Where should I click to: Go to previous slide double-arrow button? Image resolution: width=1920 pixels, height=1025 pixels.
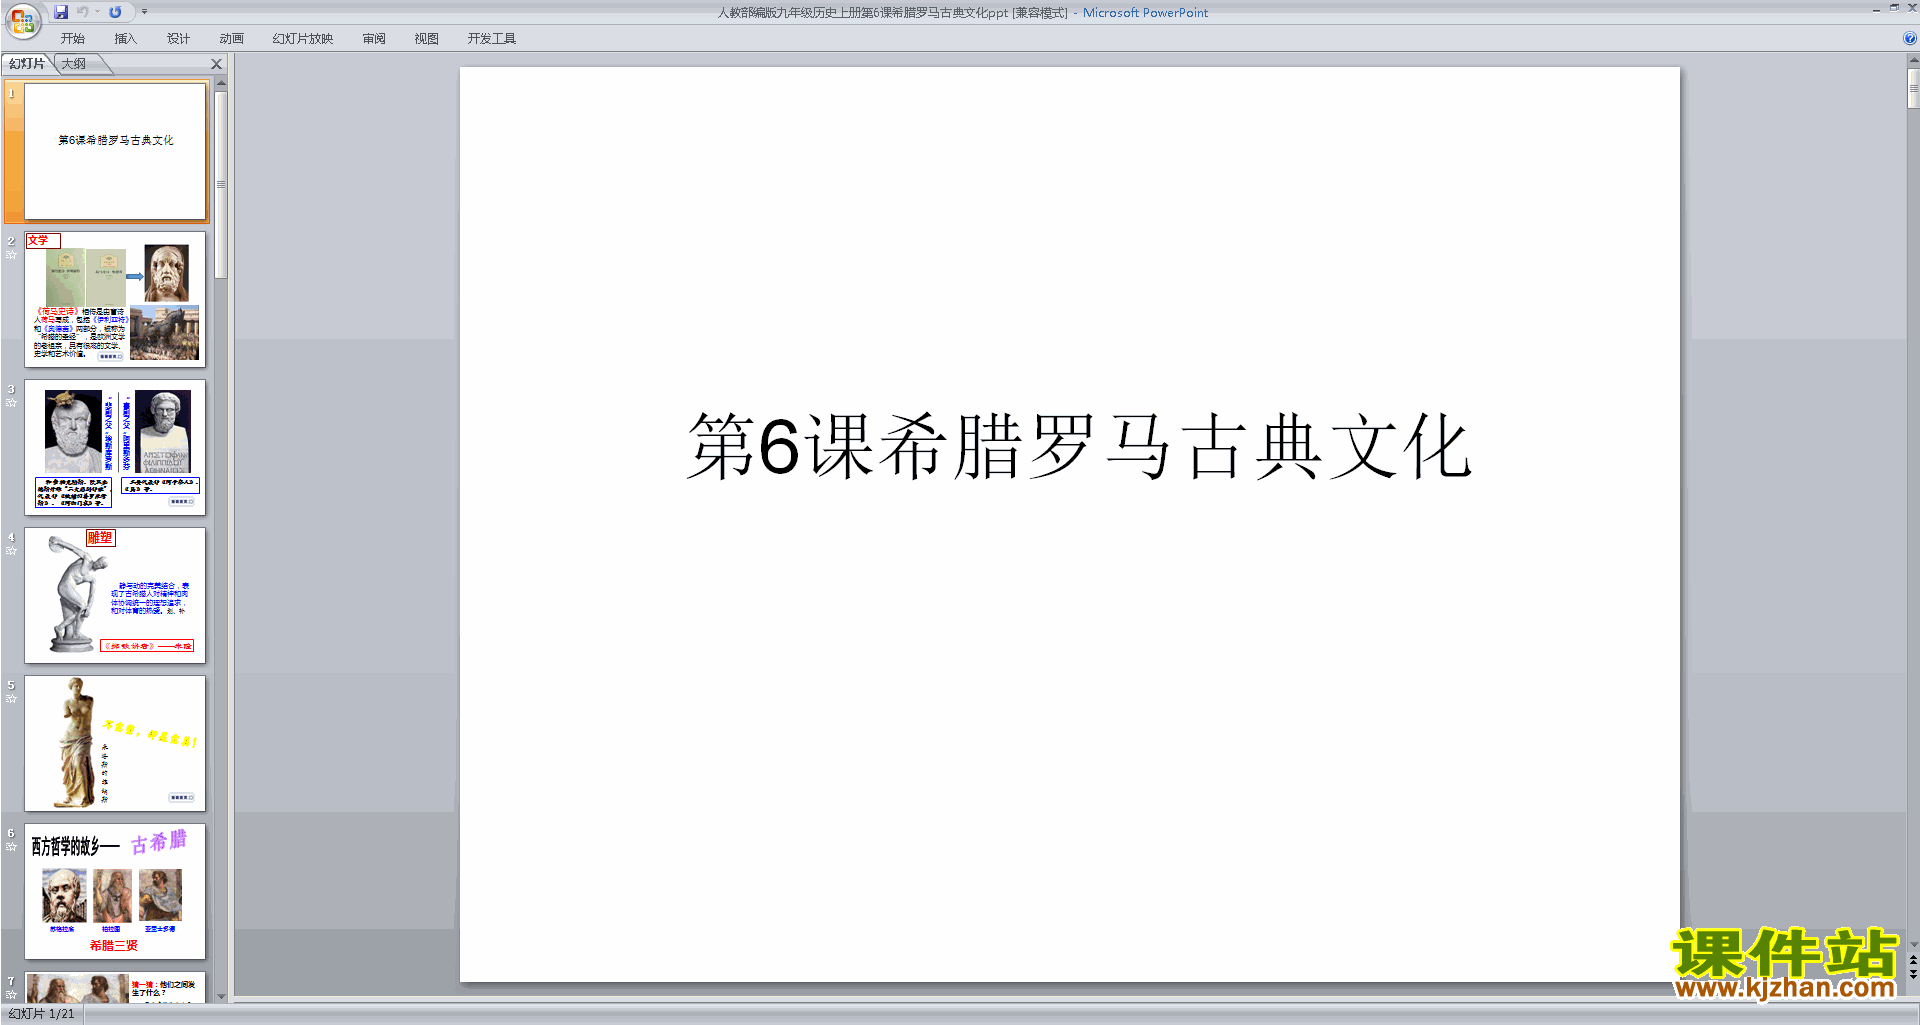coord(1913,960)
